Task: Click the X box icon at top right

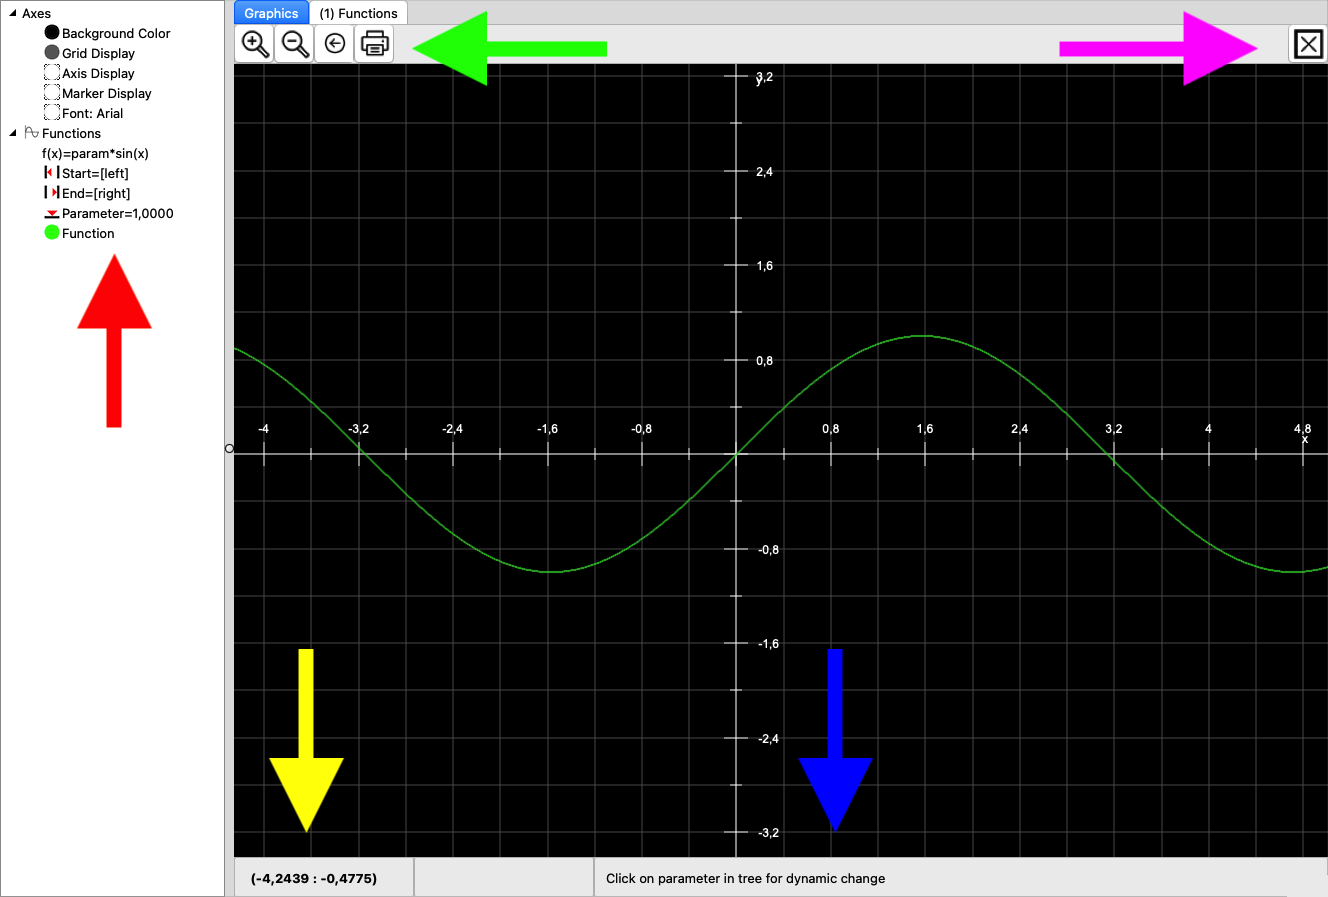Action: click(x=1308, y=44)
